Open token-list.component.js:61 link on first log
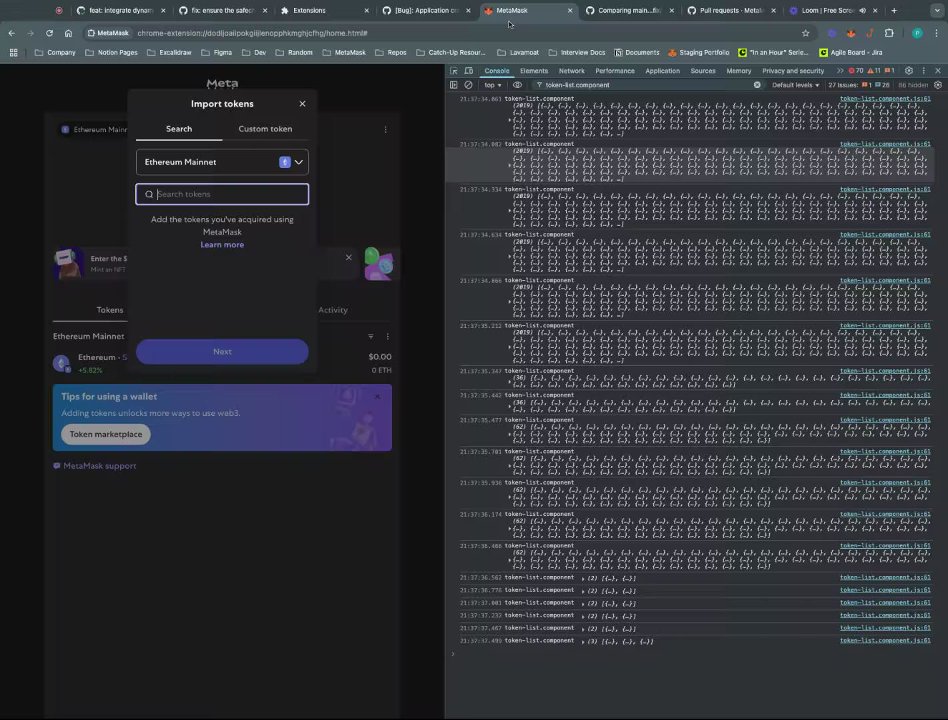The width and height of the screenshot is (948, 720). pyautogui.click(x=885, y=99)
